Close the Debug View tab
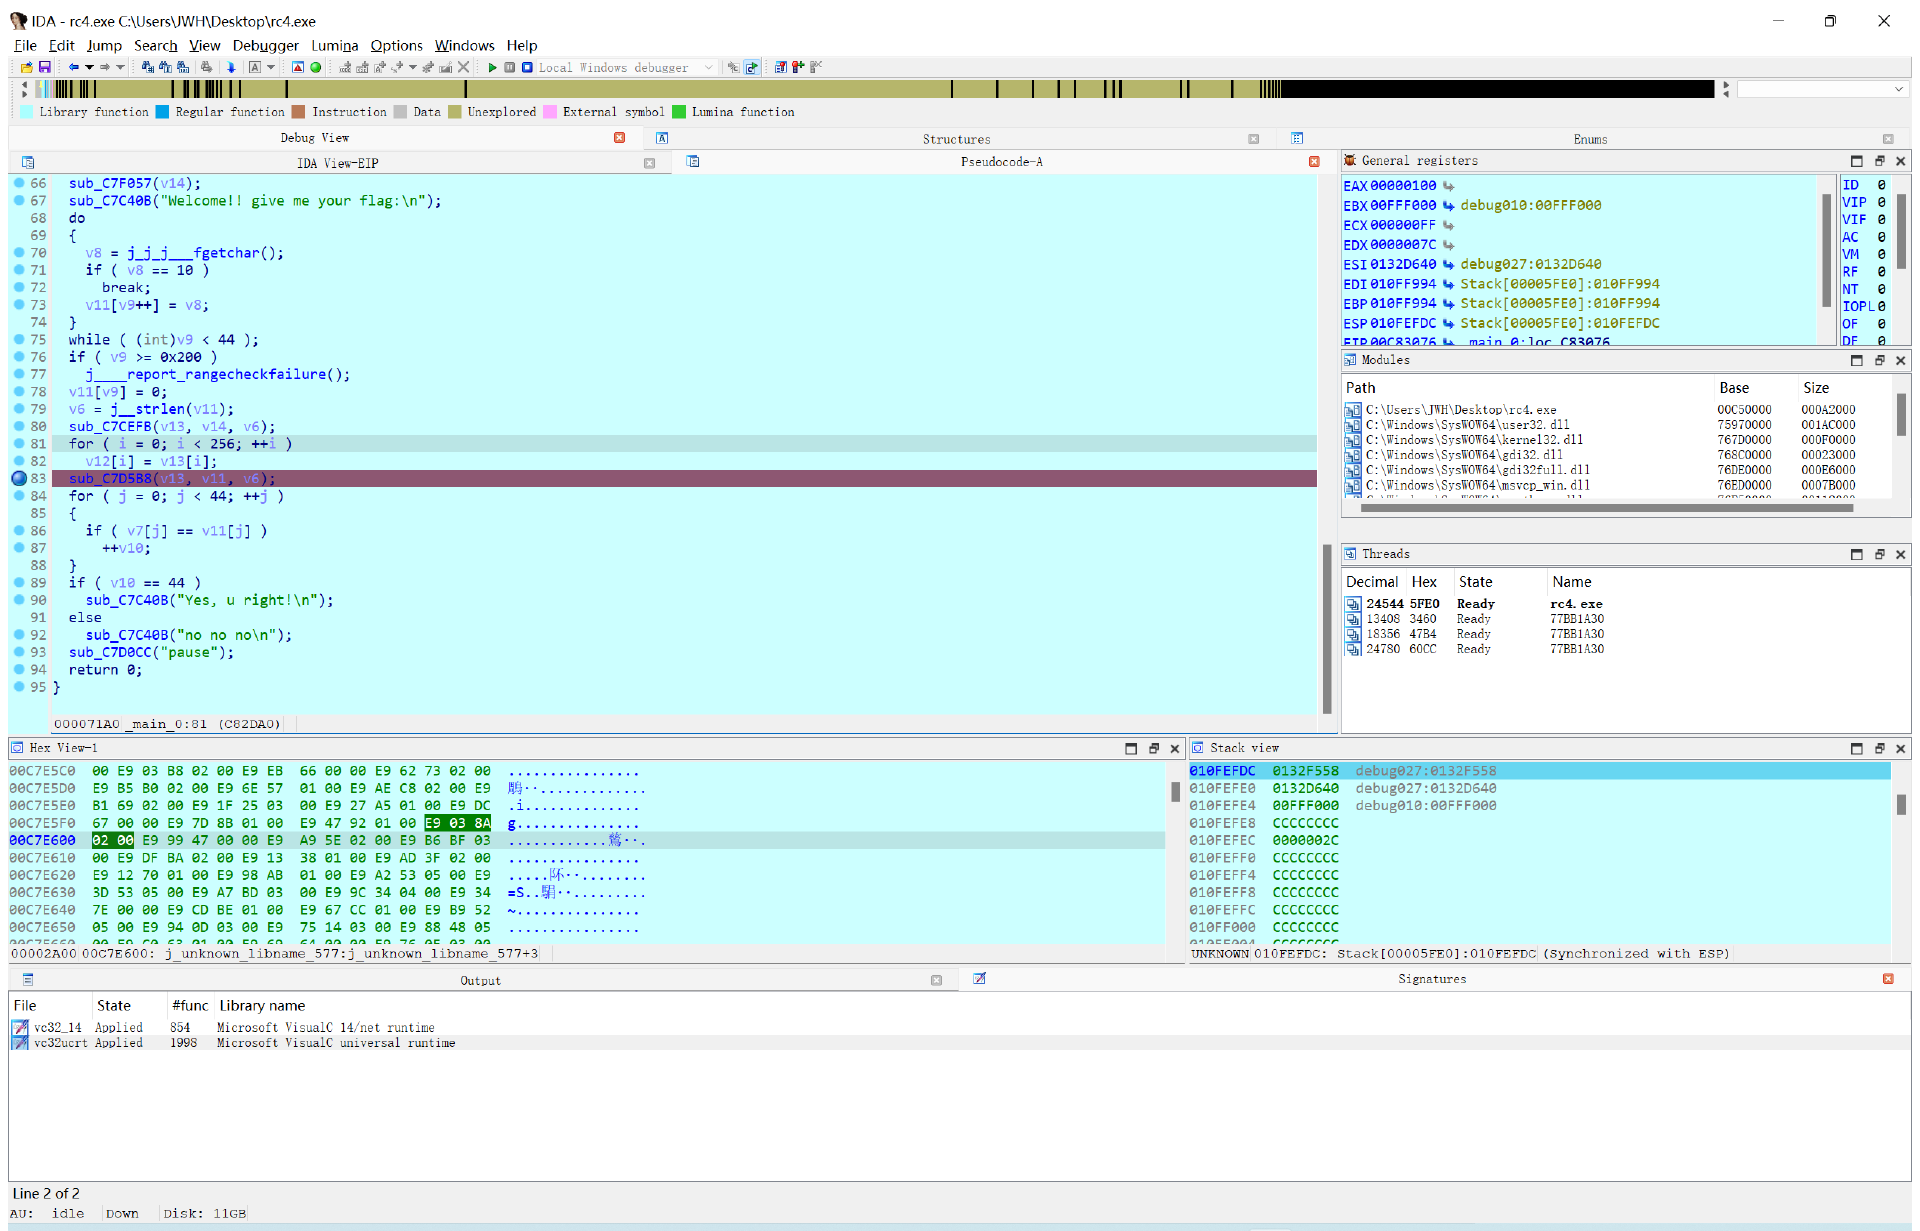1920x1231 pixels. click(x=619, y=138)
